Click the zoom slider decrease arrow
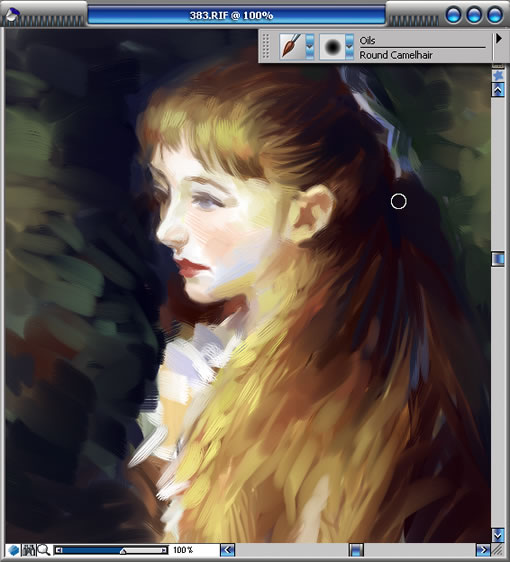 58,550
